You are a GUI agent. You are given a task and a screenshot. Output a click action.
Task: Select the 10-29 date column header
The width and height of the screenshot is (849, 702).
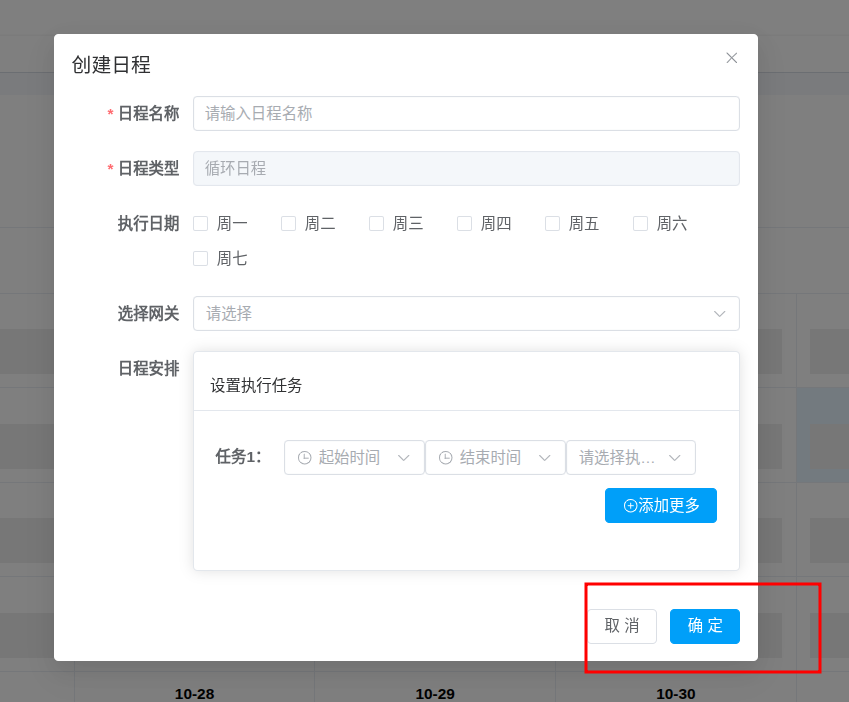[437, 693]
